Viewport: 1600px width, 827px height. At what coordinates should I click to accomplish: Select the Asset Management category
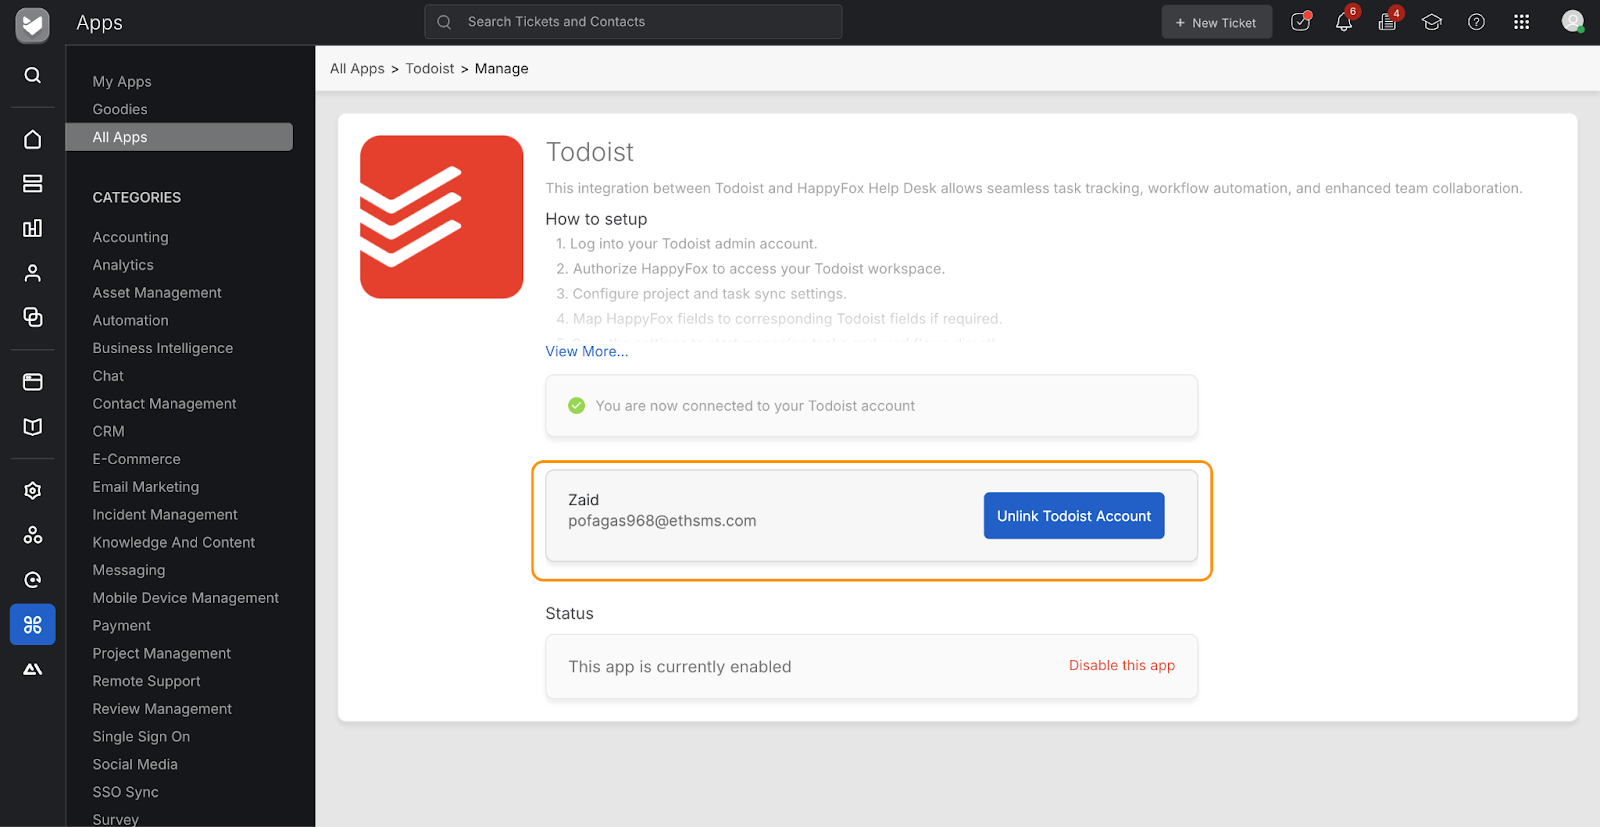point(157,293)
